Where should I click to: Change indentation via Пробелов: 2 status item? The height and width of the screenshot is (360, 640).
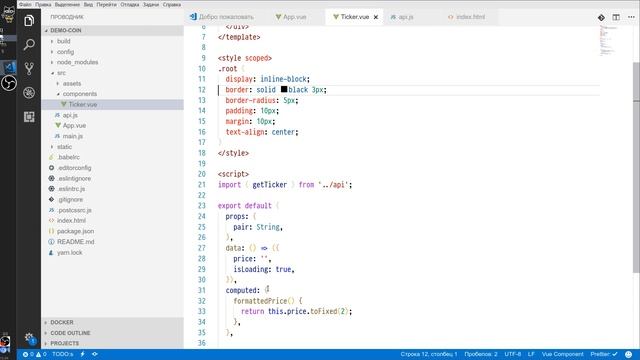click(x=481, y=354)
